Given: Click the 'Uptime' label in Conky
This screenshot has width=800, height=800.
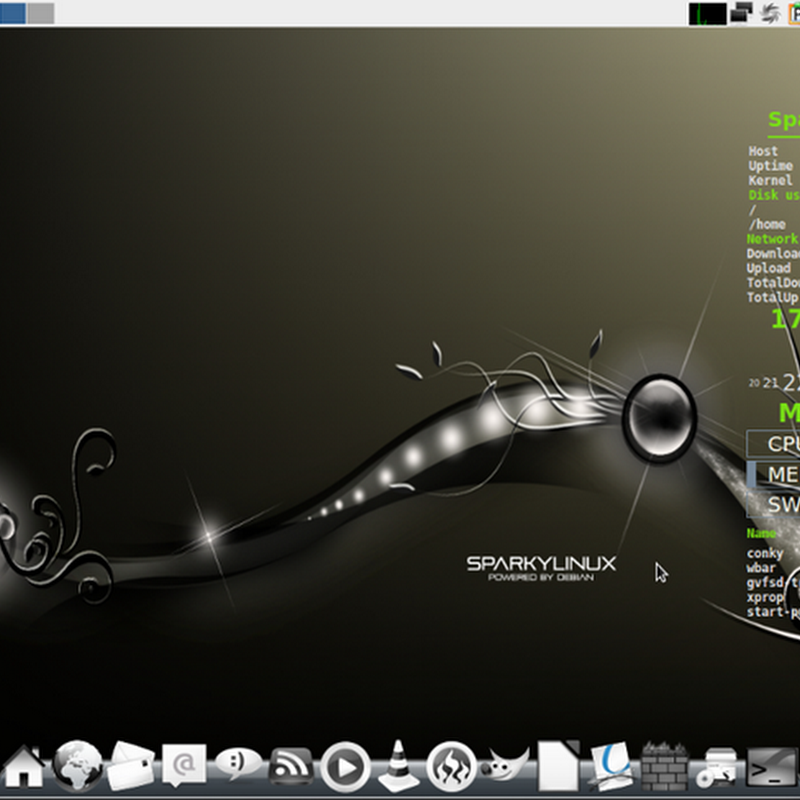Looking at the screenshot, I should pyautogui.click(x=770, y=166).
